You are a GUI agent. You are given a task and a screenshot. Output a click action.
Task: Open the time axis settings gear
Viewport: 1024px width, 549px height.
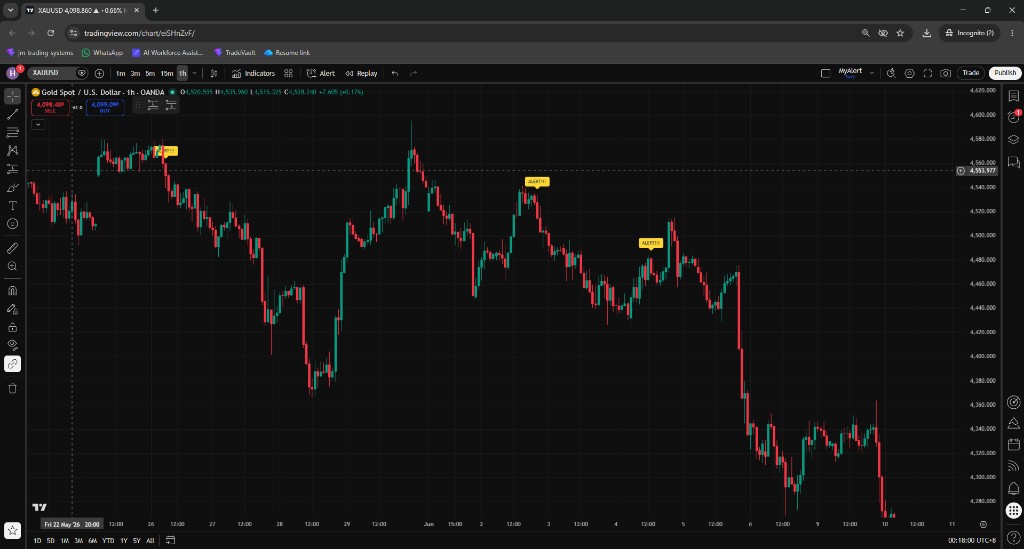[983, 524]
